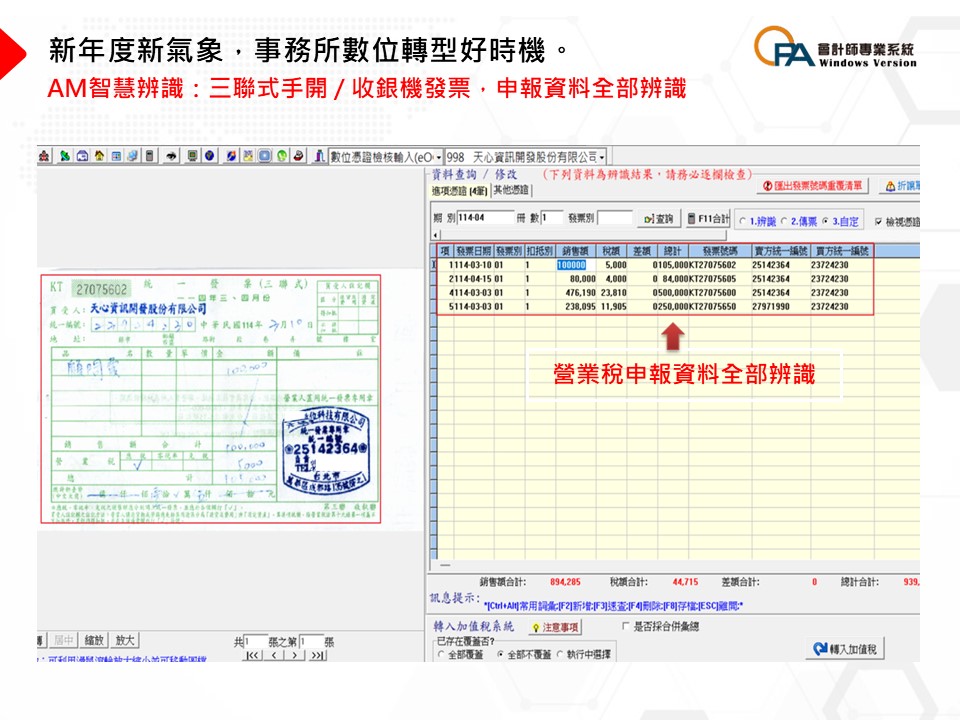Switch to the 其他憑證 tab

(510, 190)
